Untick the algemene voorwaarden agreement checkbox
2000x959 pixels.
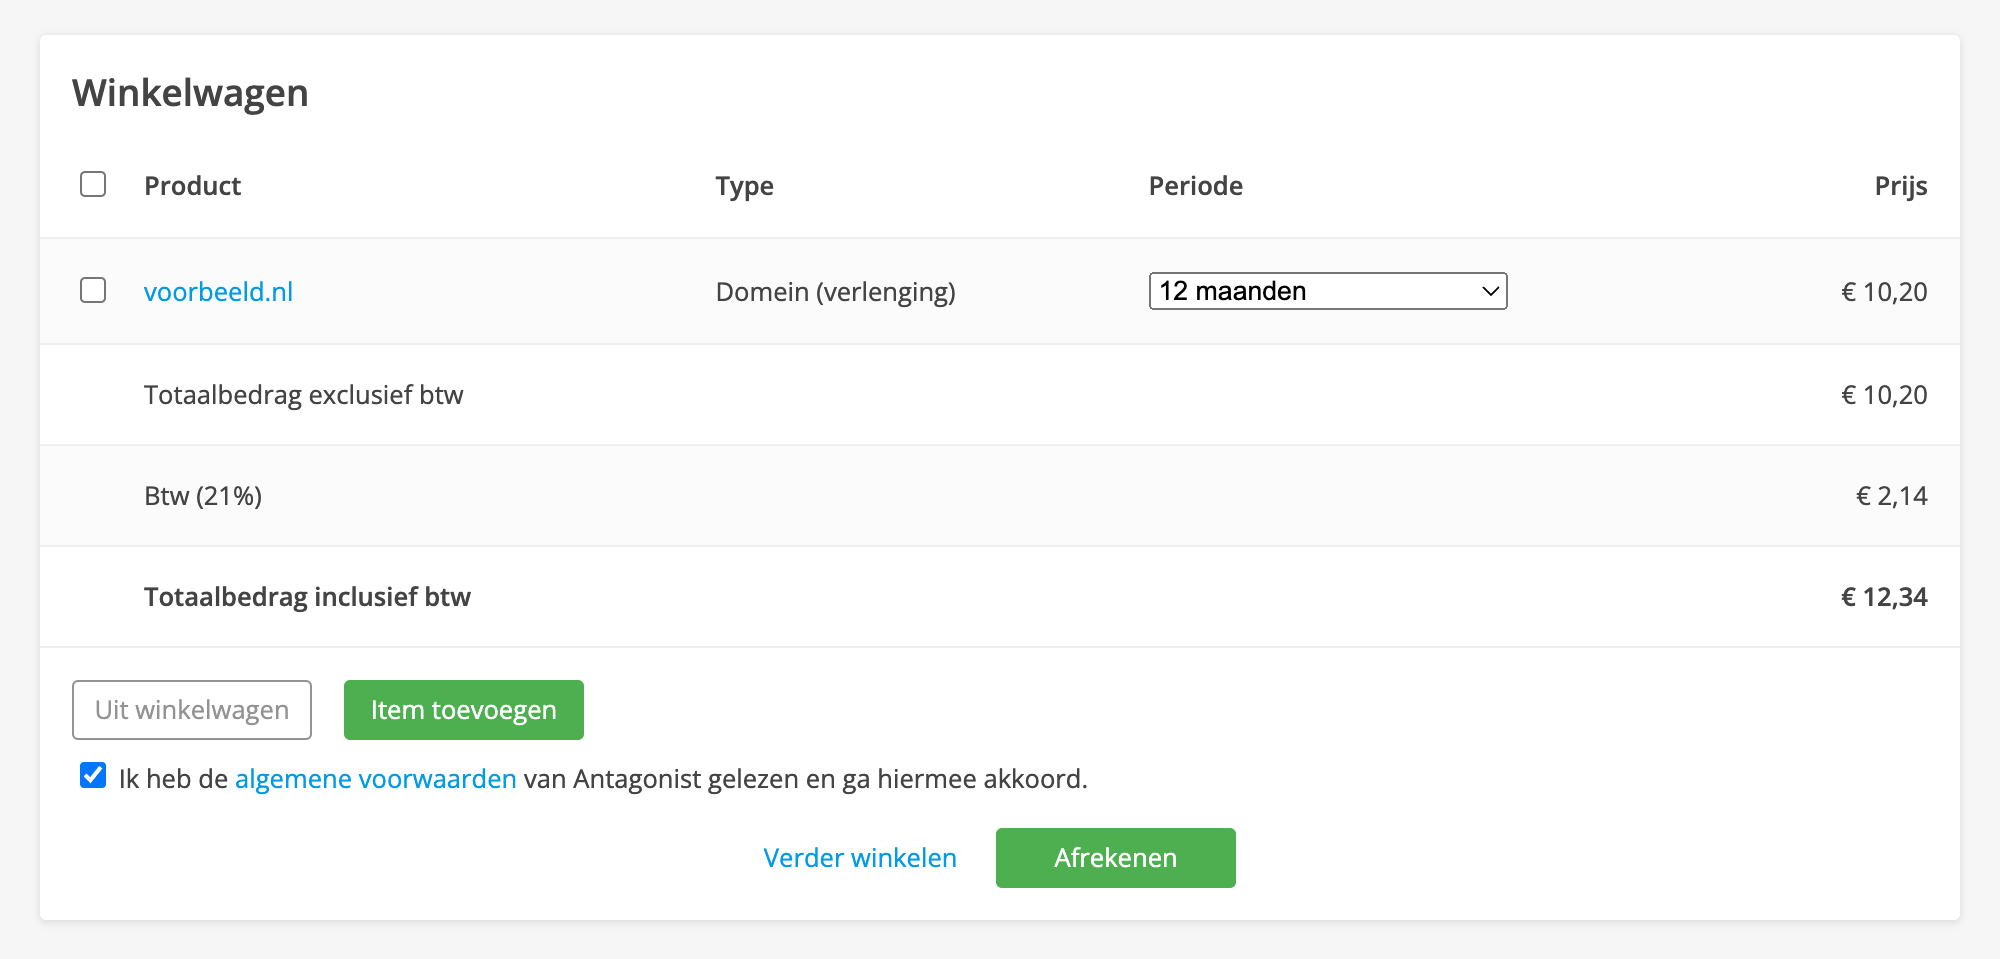[x=93, y=776]
